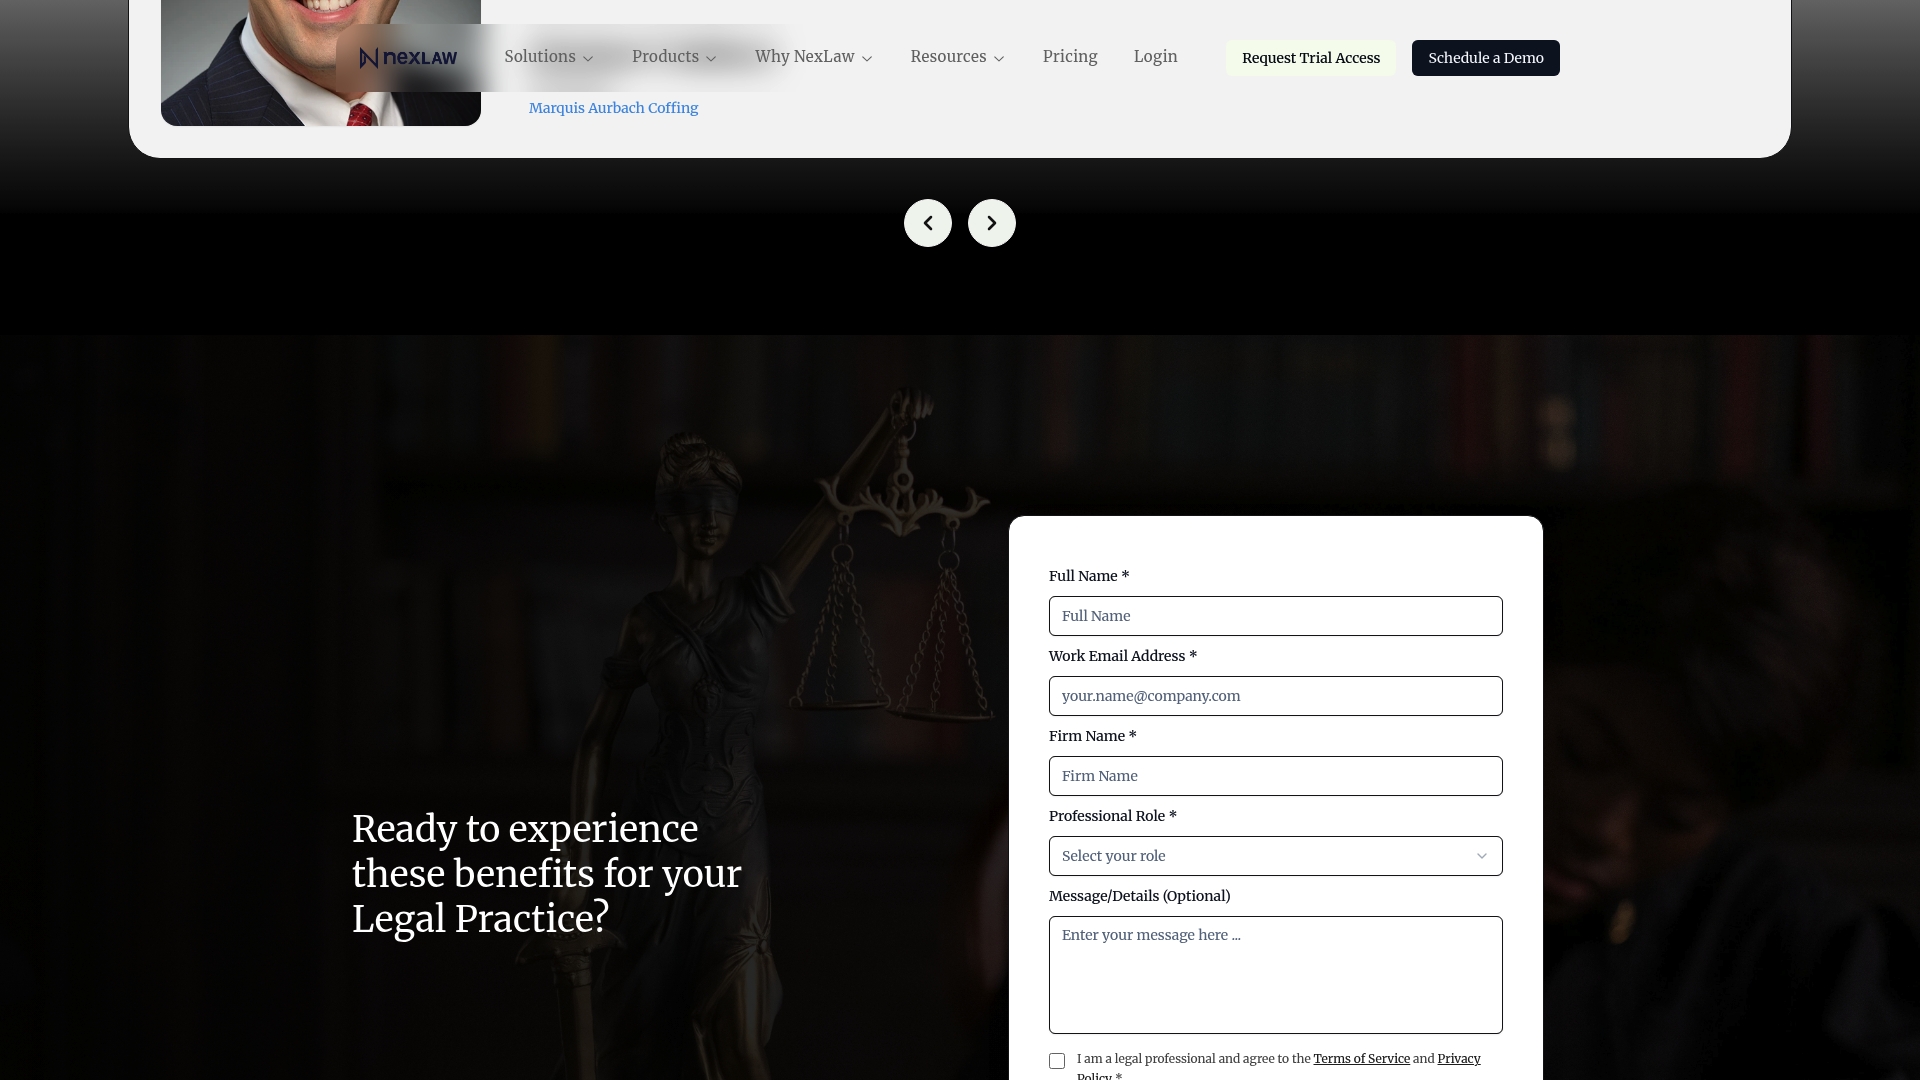This screenshot has height=1080, width=1920.
Task: Go to next testimonial slide
Action: [992, 223]
